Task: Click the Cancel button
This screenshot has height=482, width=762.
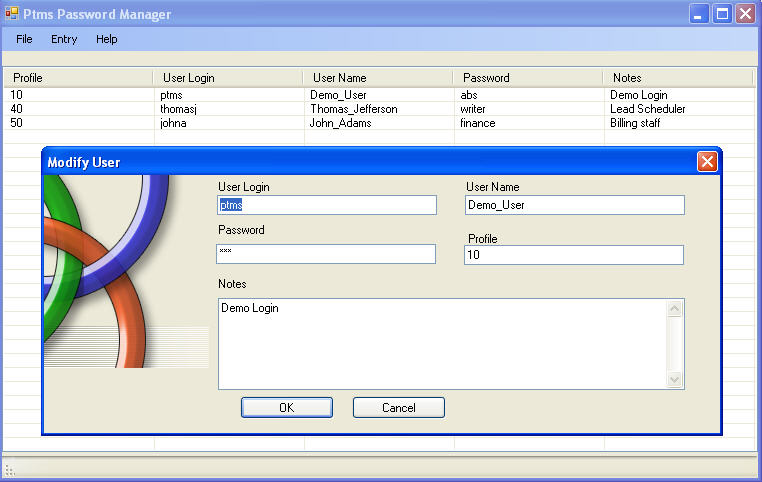Action: point(398,408)
